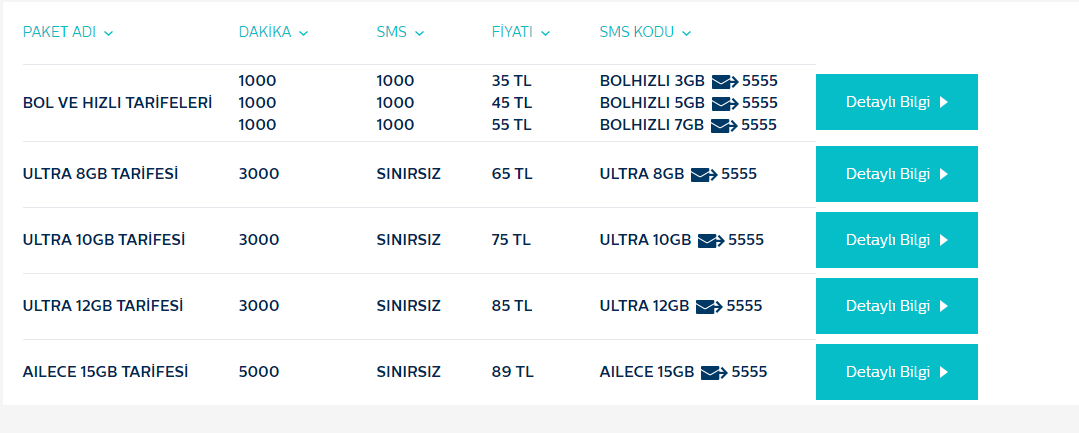Open Detaylı Bilgi for Ultra 8GB tarifesi
Screen dimensions: 1079x433
pyautogui.click(x=897, y=174)
